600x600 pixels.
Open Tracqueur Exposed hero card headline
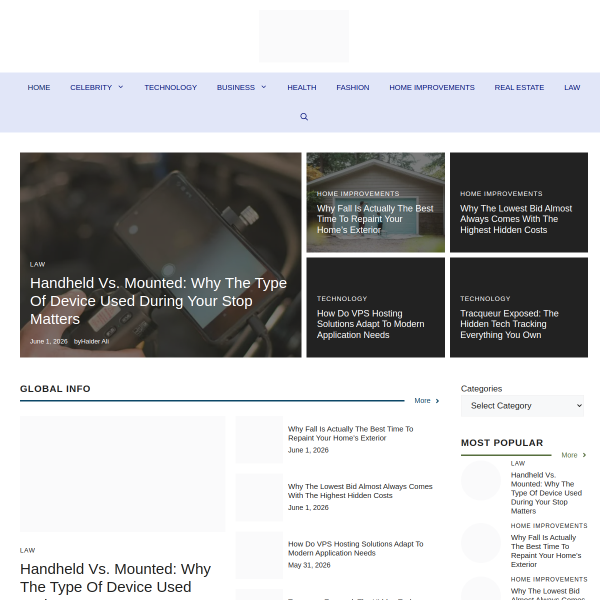coord(509,324)
